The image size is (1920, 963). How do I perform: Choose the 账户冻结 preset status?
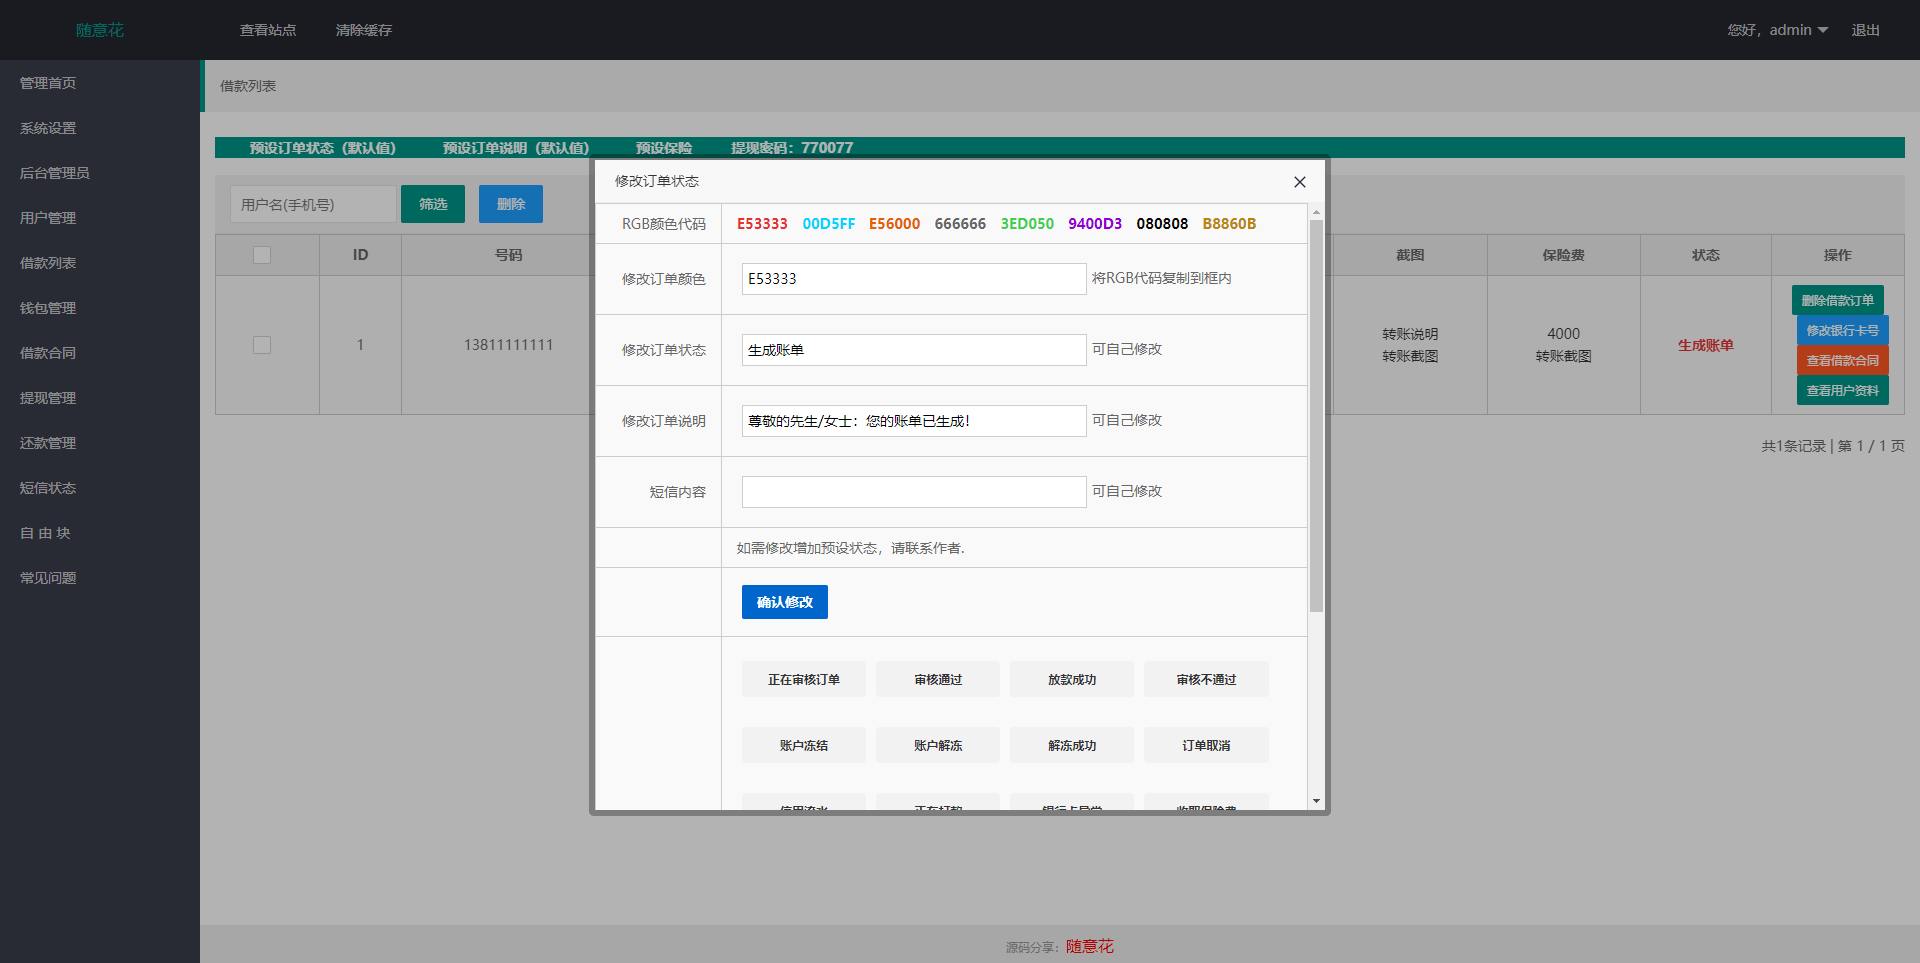(x=803, y=746)
